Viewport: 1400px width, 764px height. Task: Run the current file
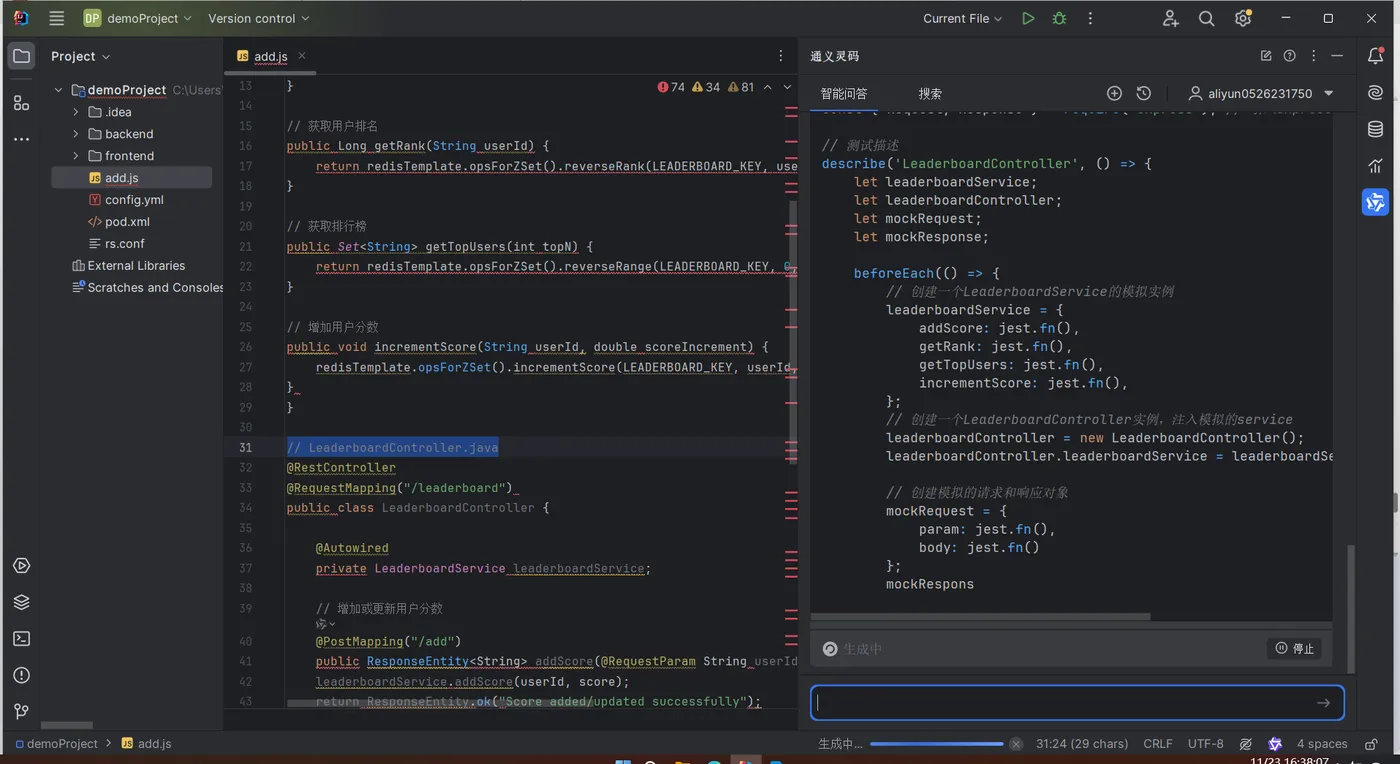(1028, 18)
